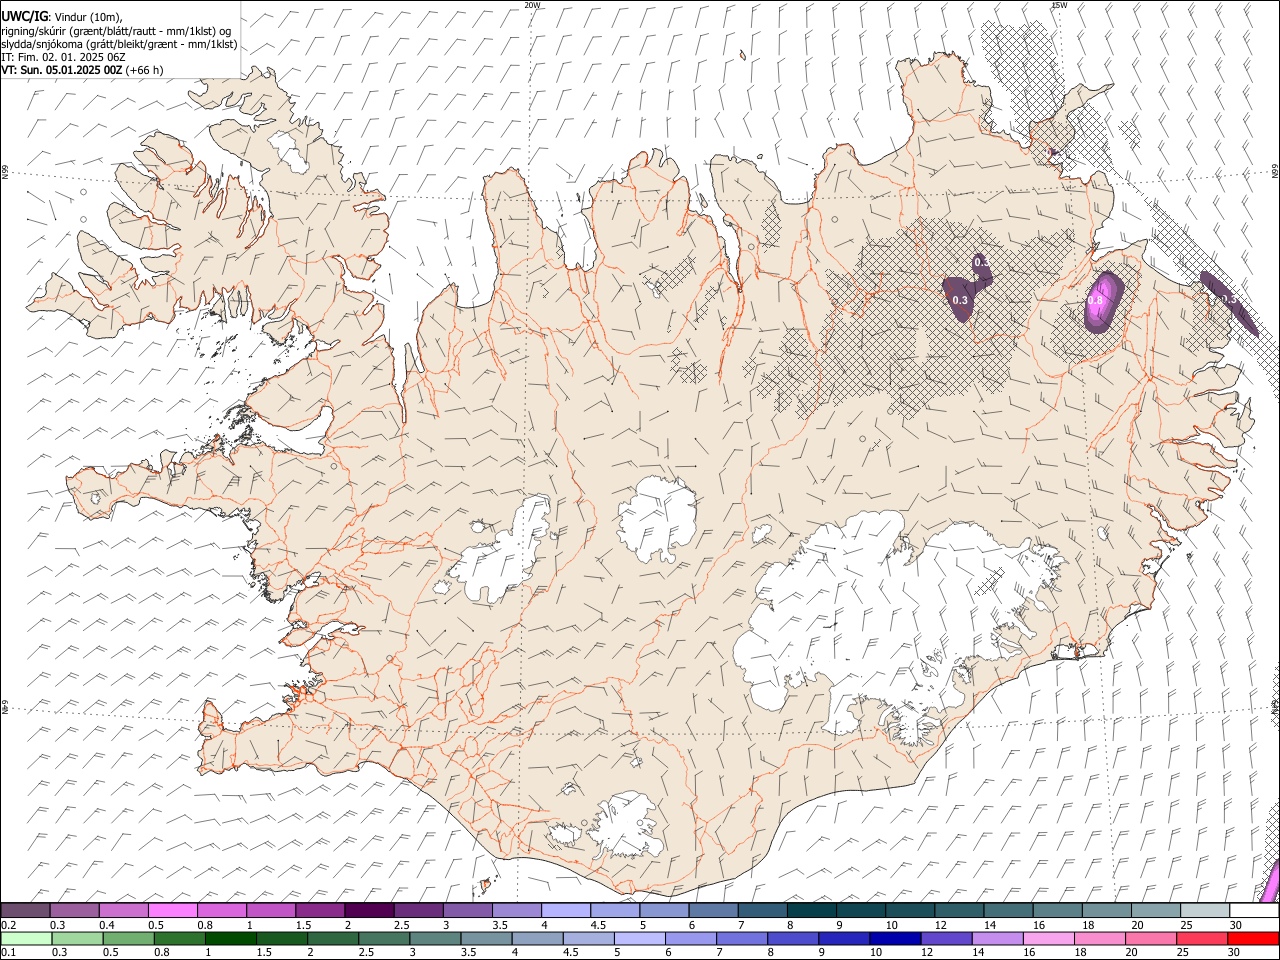
Task: Select the pale green lower swatch labeled 0.1
Action: 26,938
